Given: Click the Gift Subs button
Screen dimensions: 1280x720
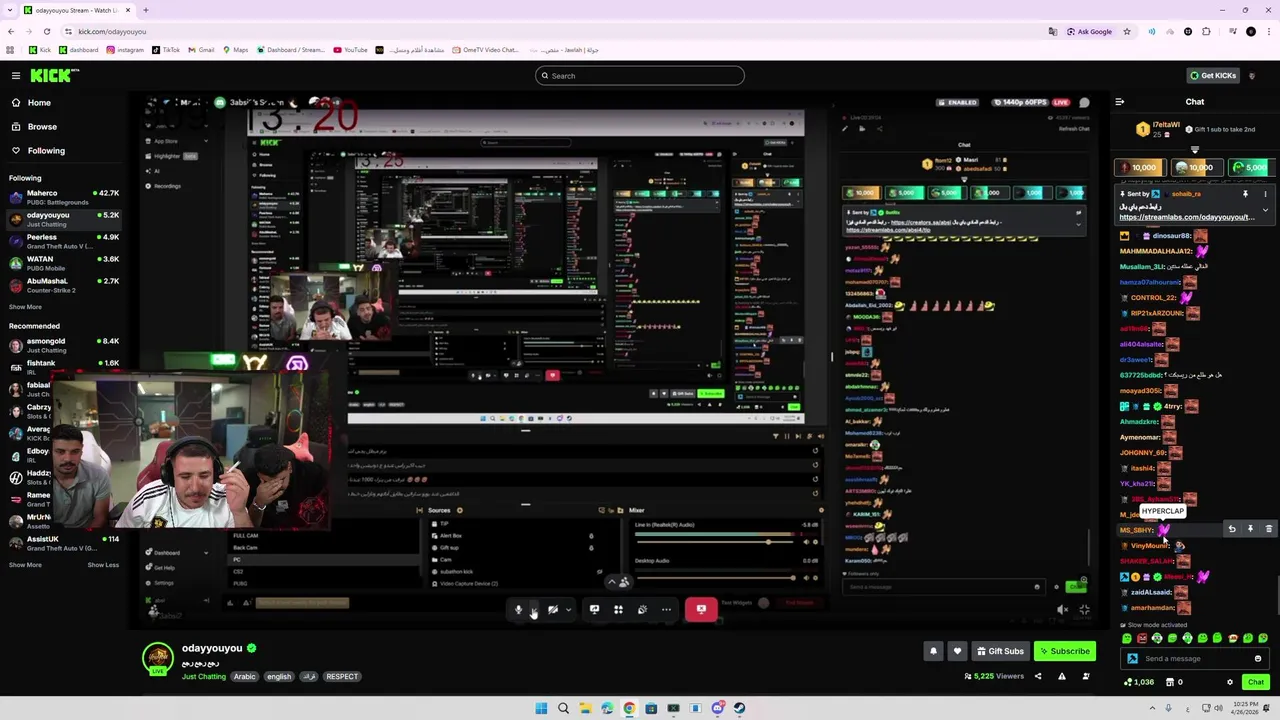Looking at the screenshot, I should coord(1000,651).
